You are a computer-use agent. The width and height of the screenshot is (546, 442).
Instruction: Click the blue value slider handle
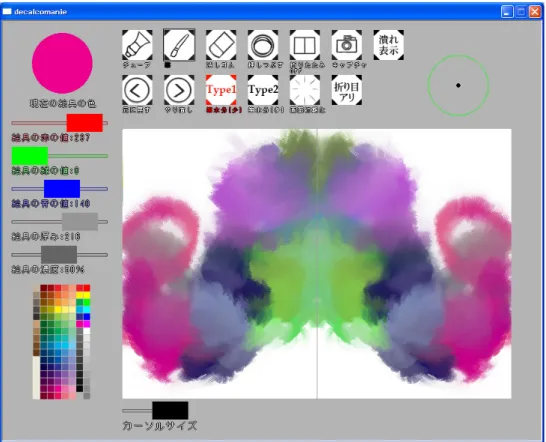click(x=62, y=189)
